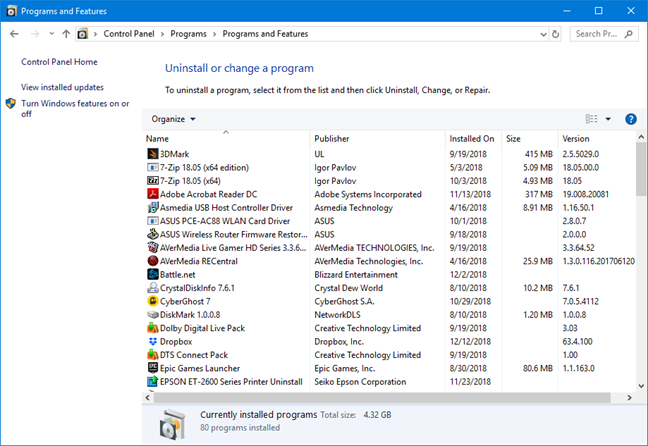Sort by the Name column header
Viewport: 648px width, 446px height.
point(226,138)
